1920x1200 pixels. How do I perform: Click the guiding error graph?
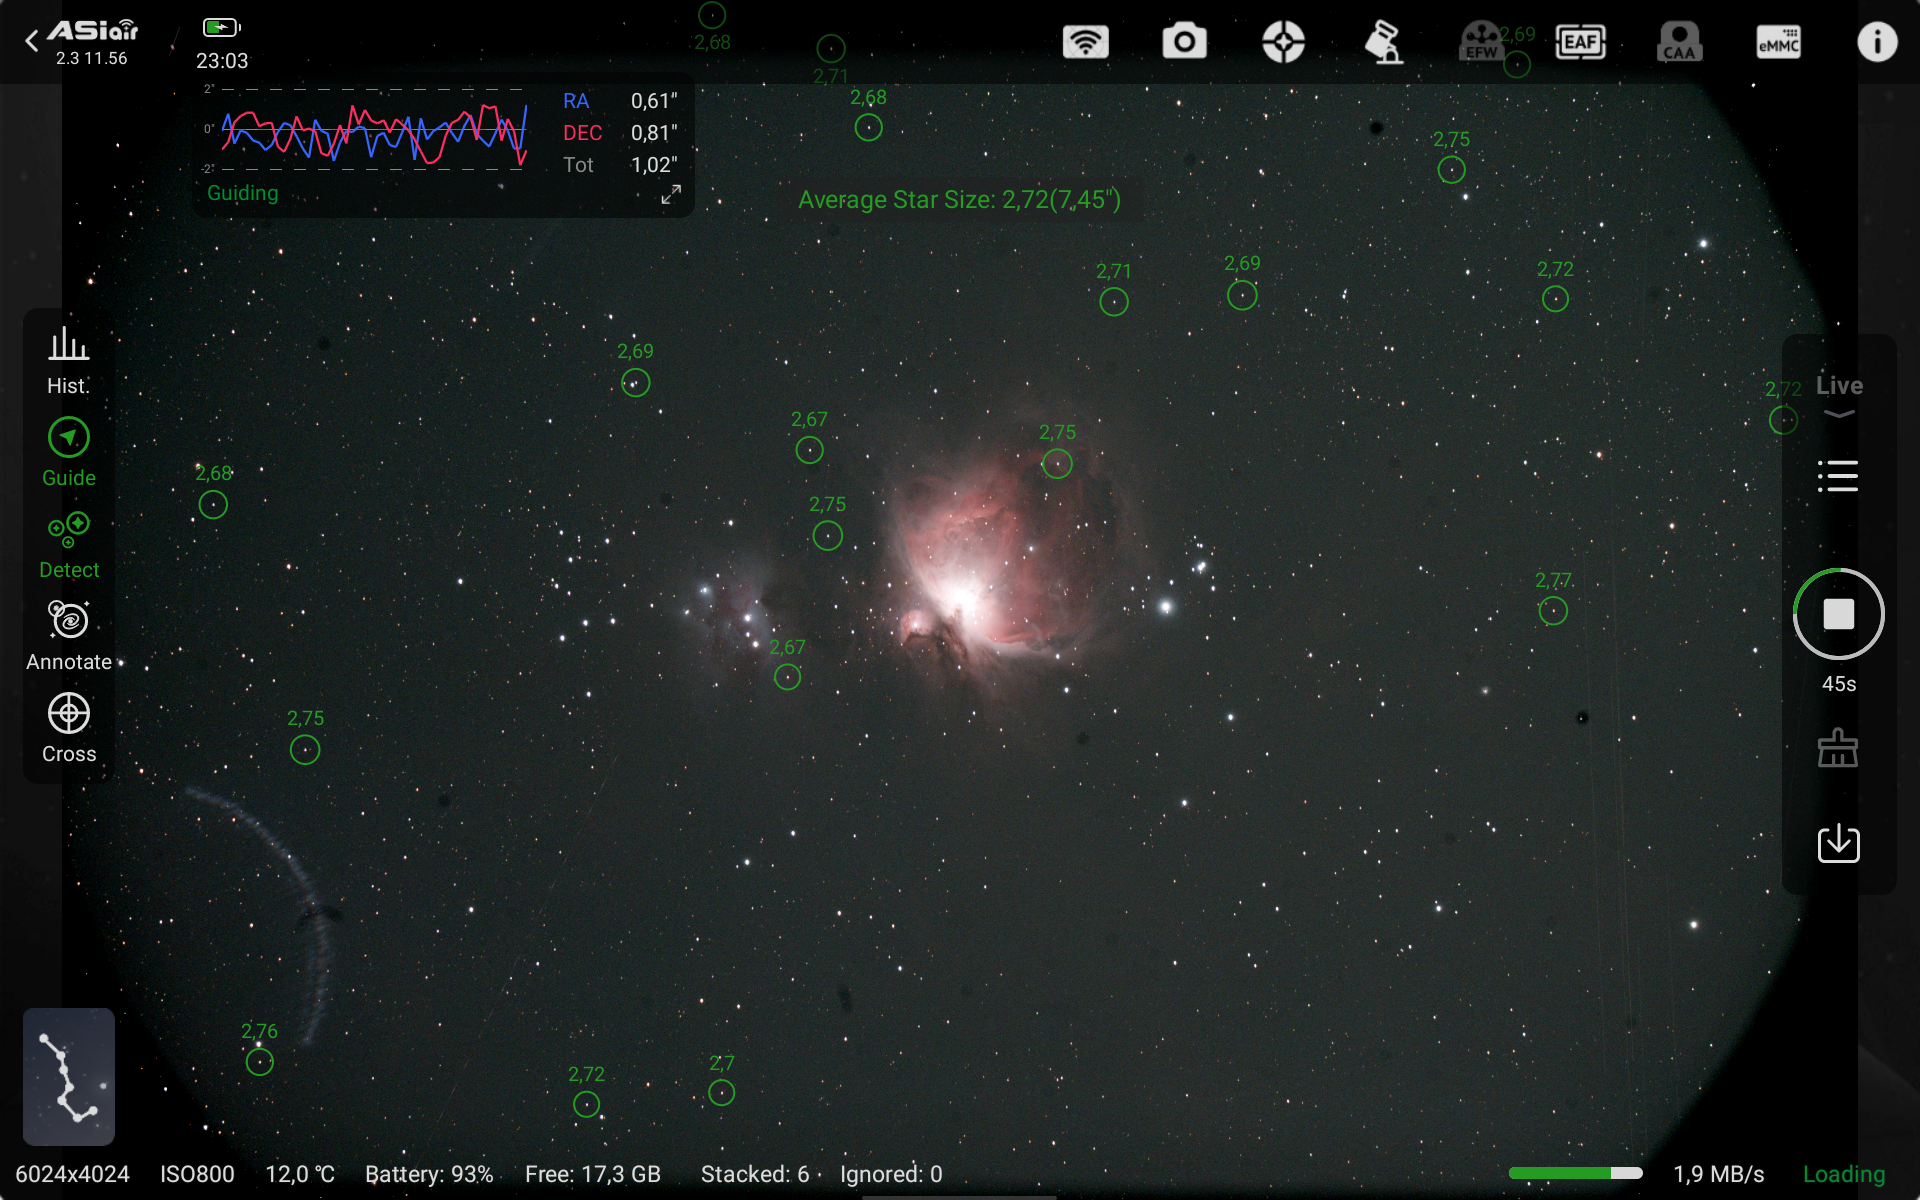click(x=374, y=130)
